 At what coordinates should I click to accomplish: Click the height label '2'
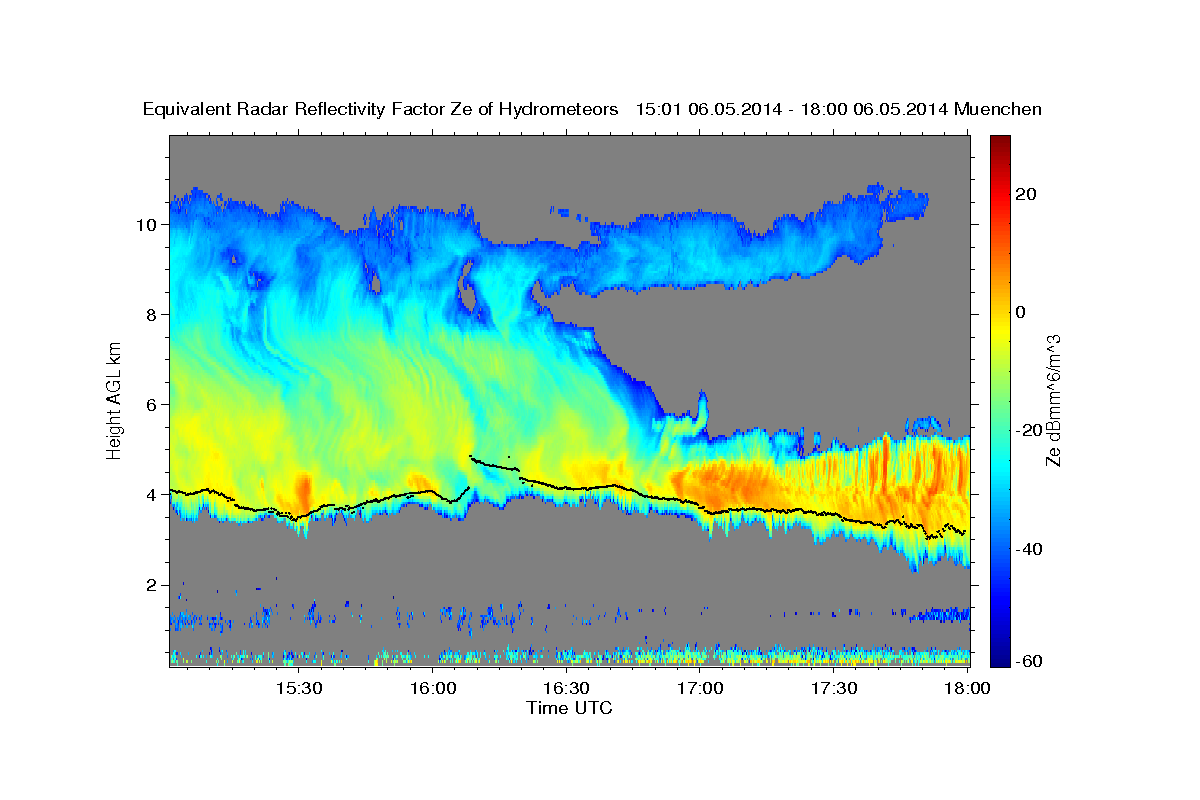point(152,585)
